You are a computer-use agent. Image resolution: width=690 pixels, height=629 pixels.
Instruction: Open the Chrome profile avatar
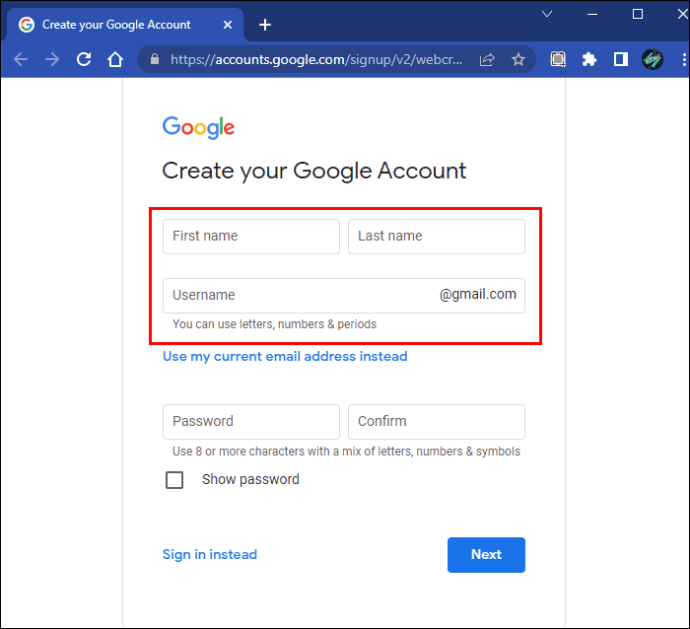652,60
